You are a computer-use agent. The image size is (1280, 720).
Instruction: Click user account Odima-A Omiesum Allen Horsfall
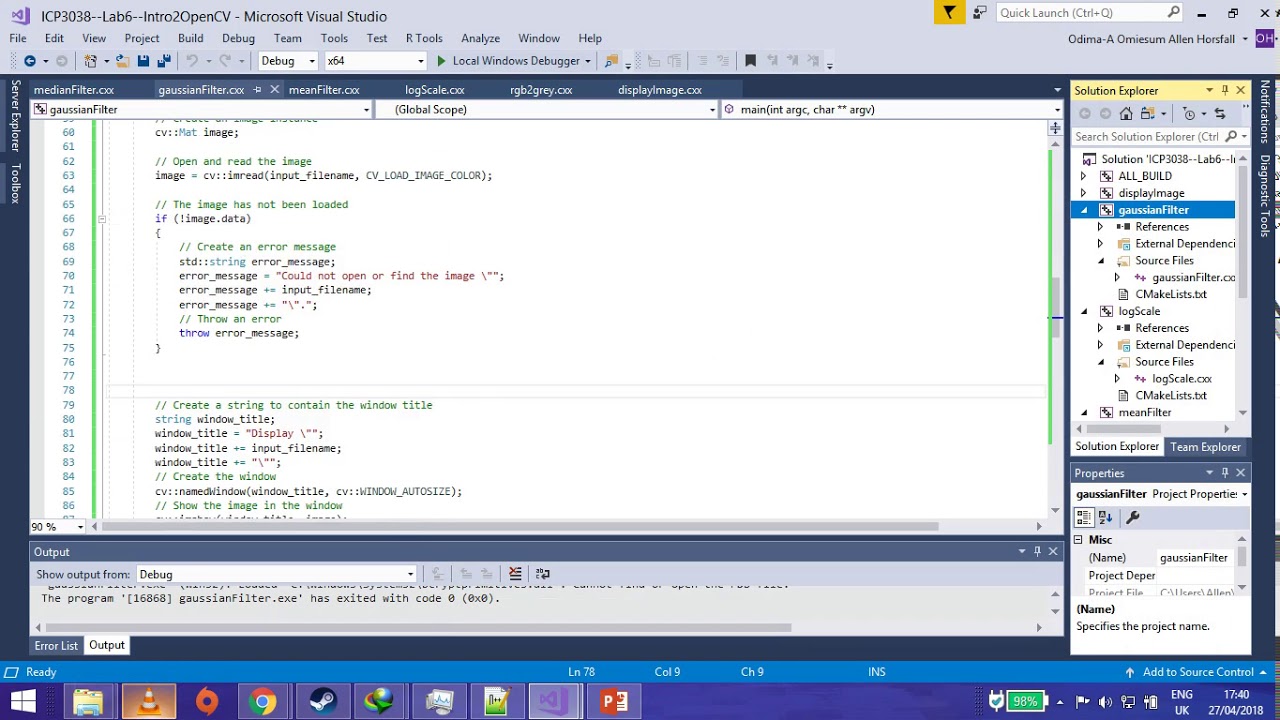click(1153, 39)
